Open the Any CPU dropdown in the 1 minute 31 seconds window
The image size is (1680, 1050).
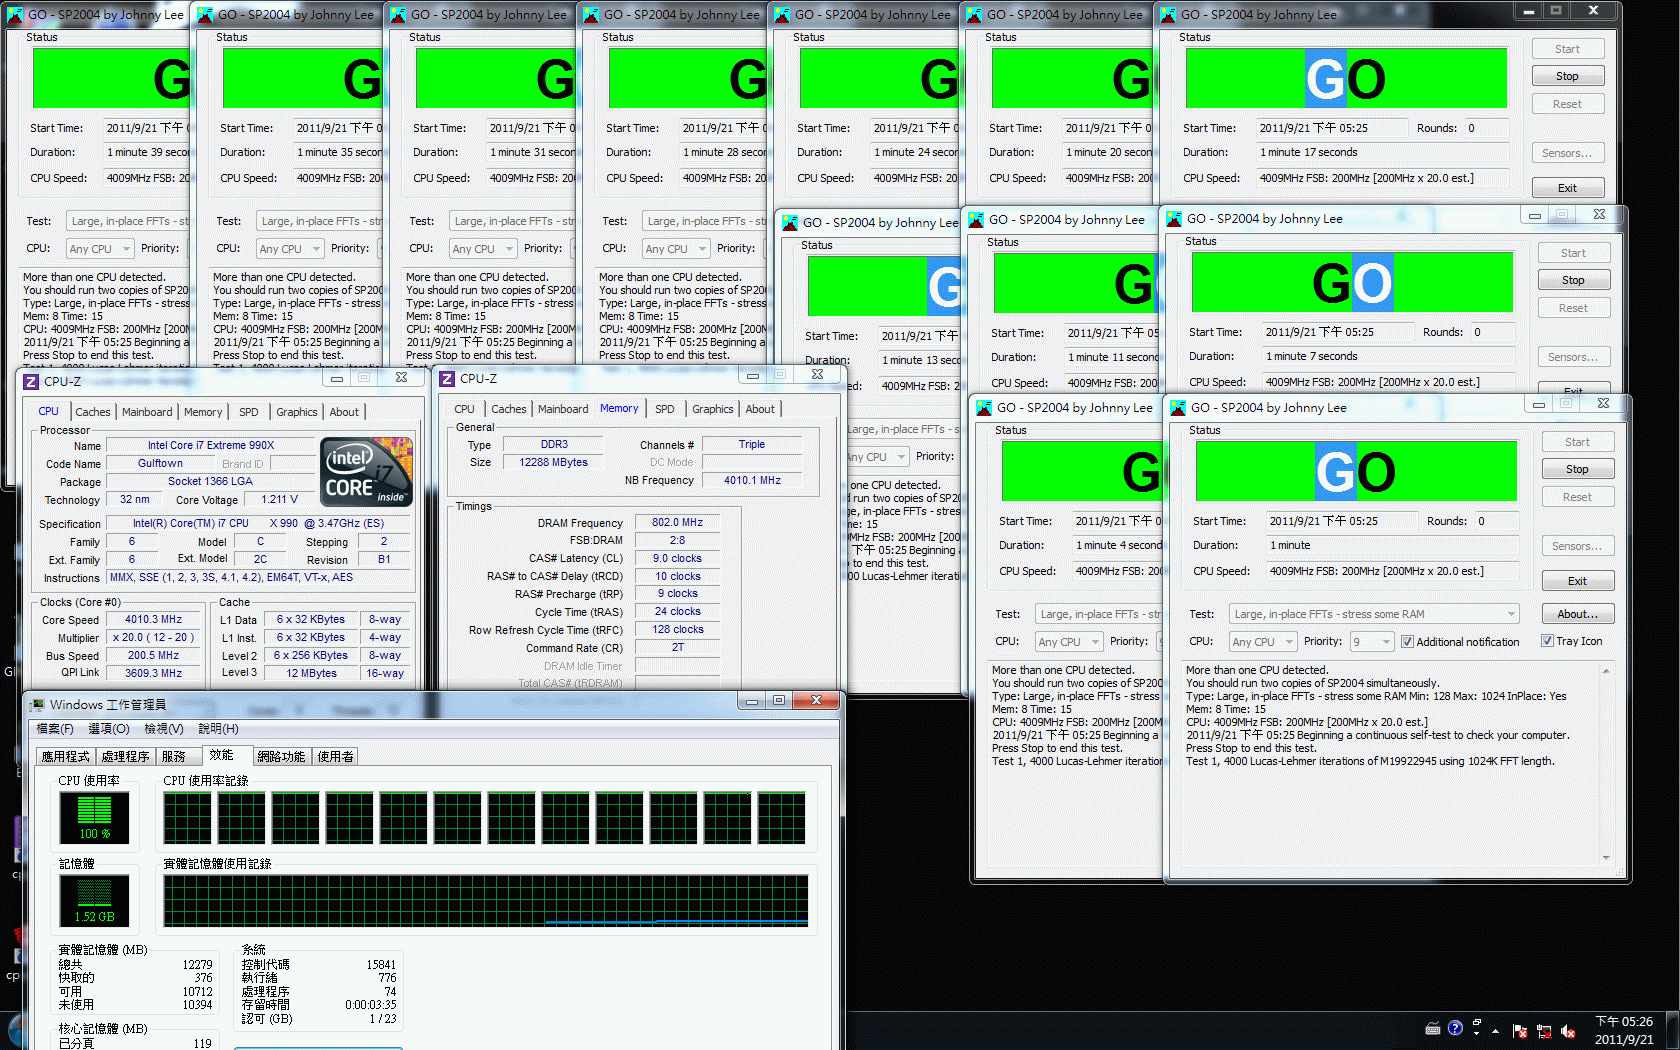(x=482, y=249)
